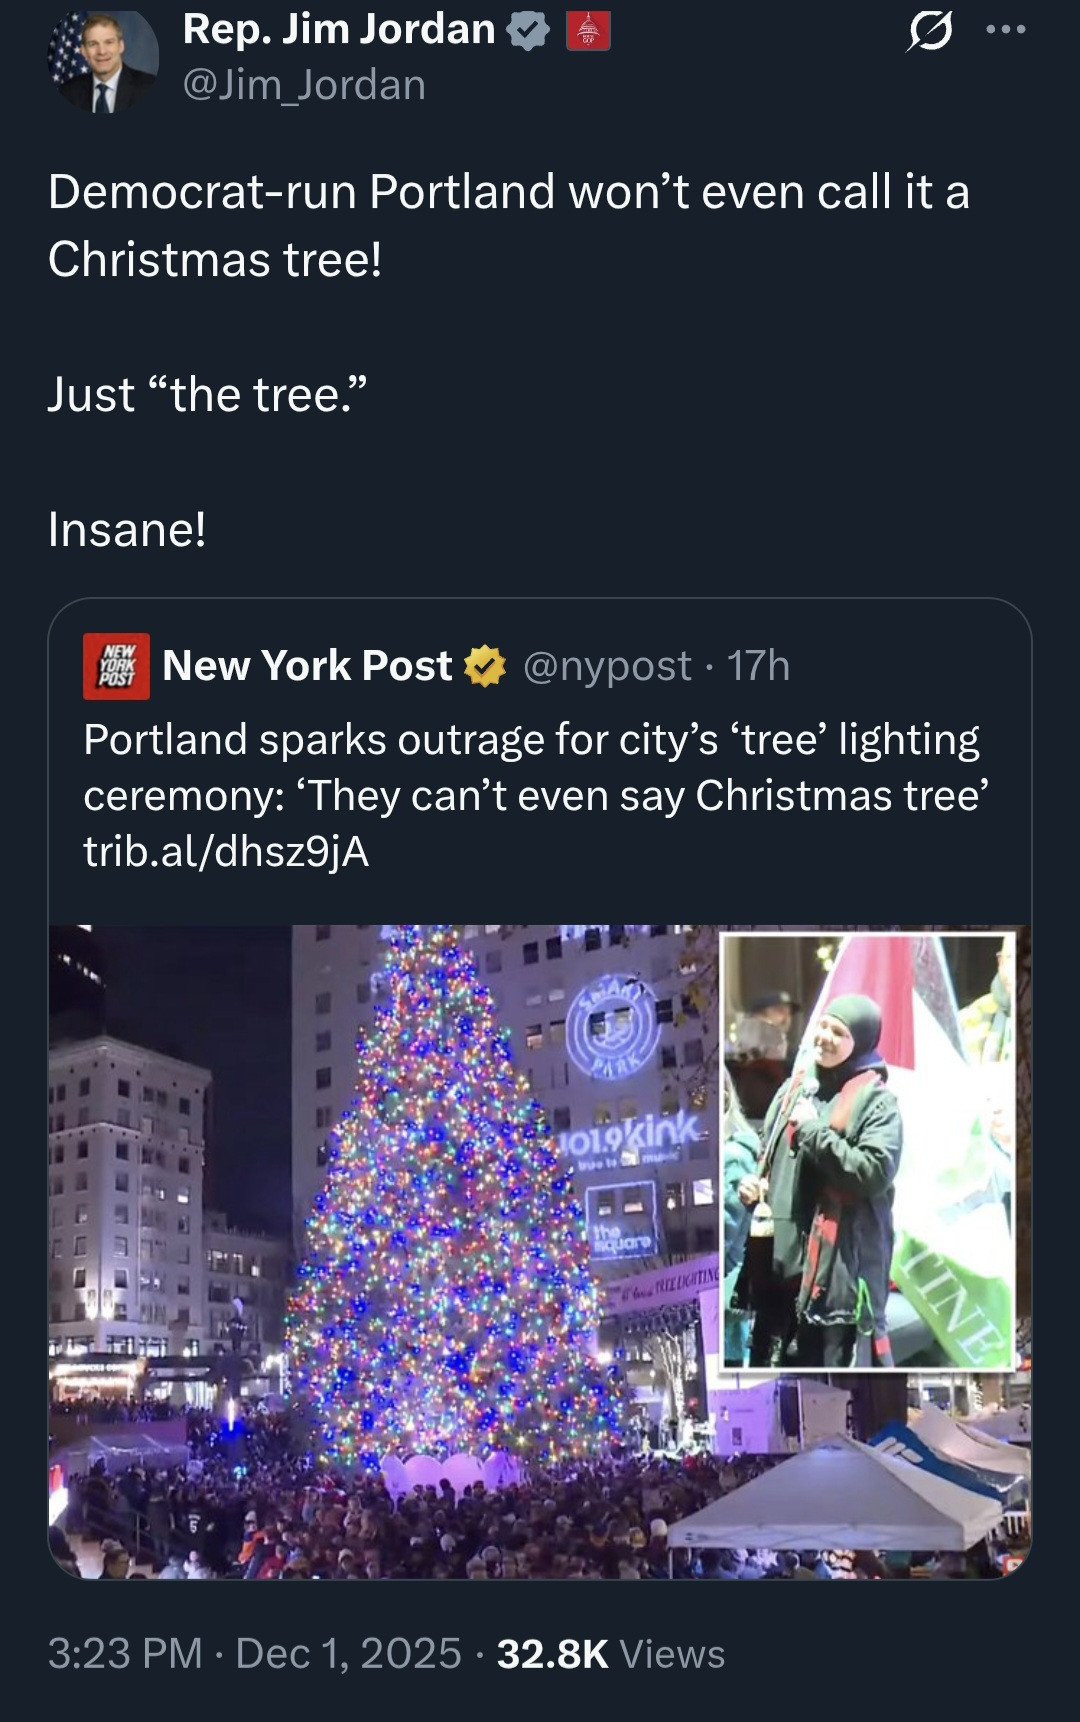Image resolution: width=1080 pixels, height=1722 pixels.
Task: Open the trib.al/dhsz9jA link
Action: pos(226,852)
